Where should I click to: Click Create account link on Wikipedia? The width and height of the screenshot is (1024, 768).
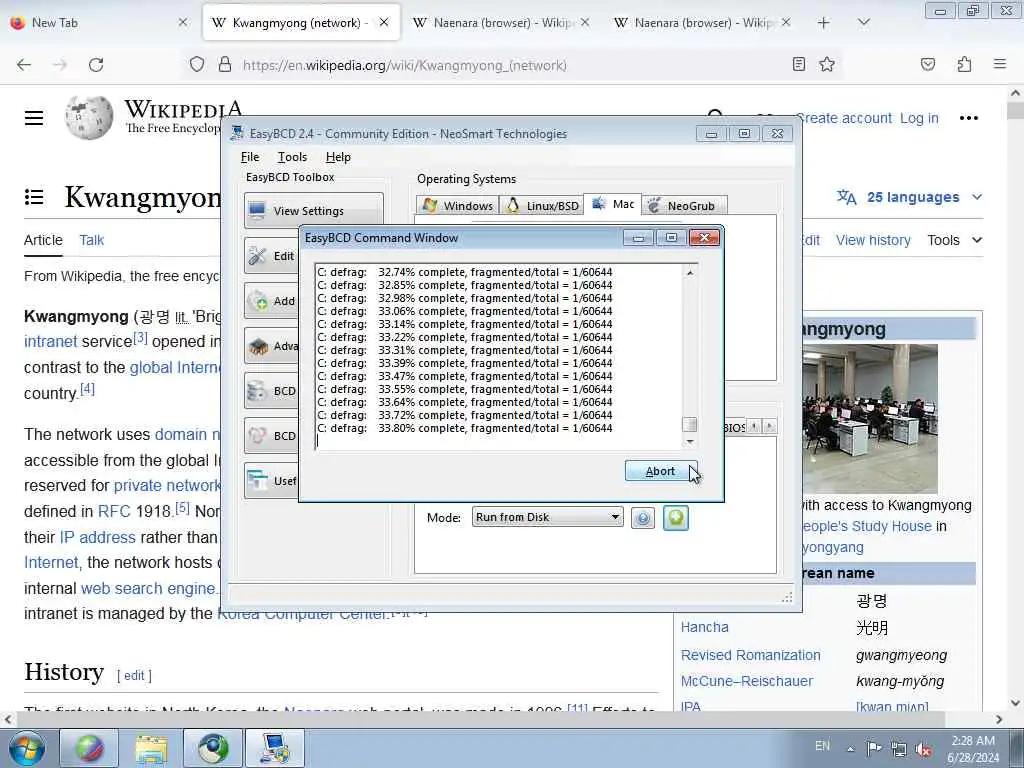coord(844,118)
